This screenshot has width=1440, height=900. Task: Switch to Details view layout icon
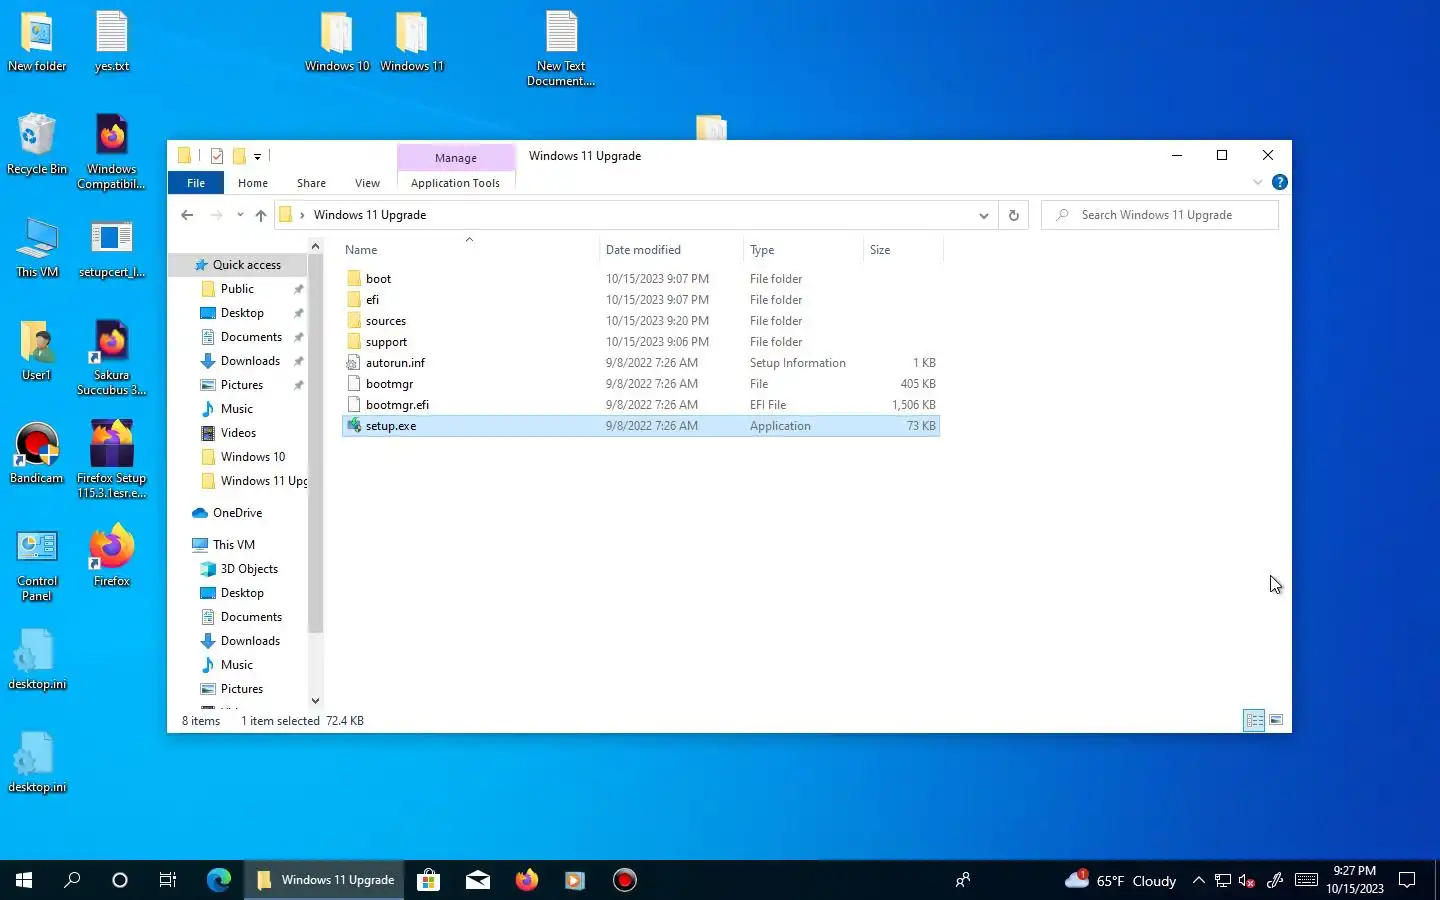[x=1254, y=720]
